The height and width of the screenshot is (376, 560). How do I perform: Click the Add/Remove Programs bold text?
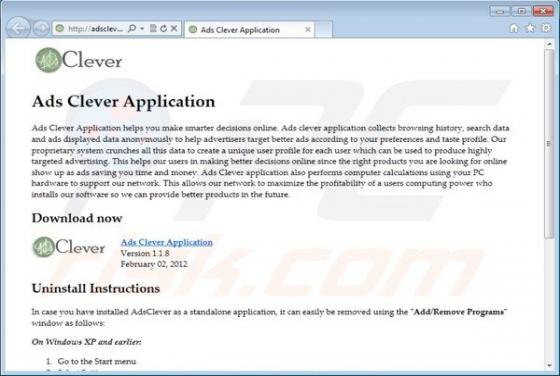coord(459,312)
